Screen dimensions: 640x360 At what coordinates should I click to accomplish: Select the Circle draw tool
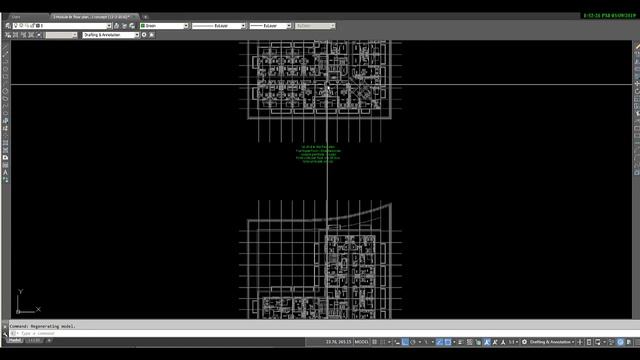[5, 91]
